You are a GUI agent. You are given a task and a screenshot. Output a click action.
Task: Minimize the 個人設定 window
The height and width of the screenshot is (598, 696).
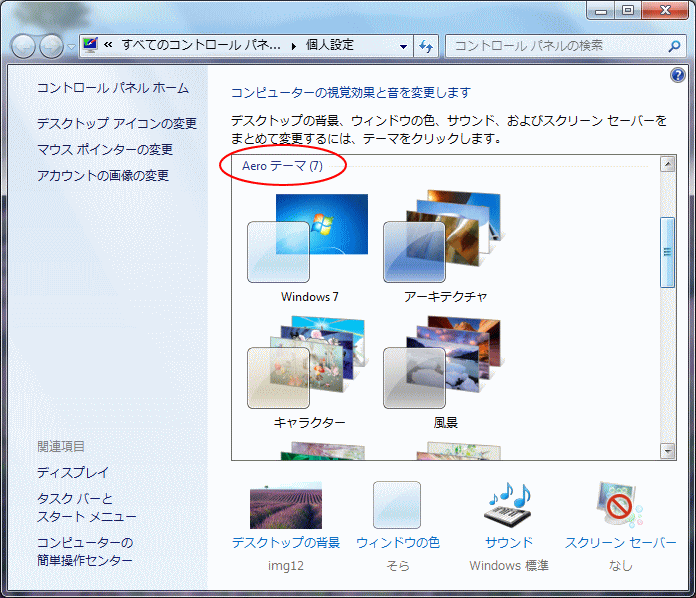point(601,11)
